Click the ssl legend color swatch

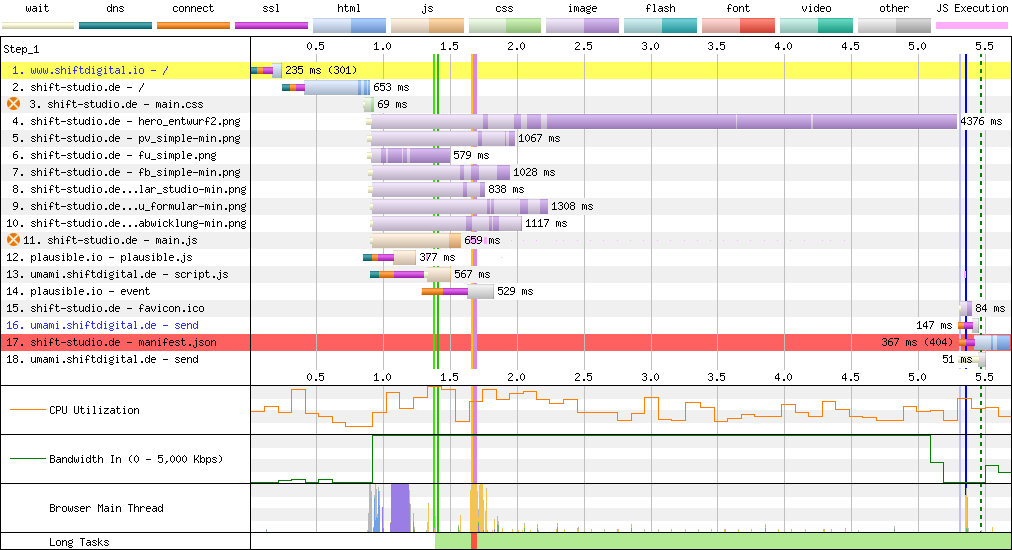(272, 26)
